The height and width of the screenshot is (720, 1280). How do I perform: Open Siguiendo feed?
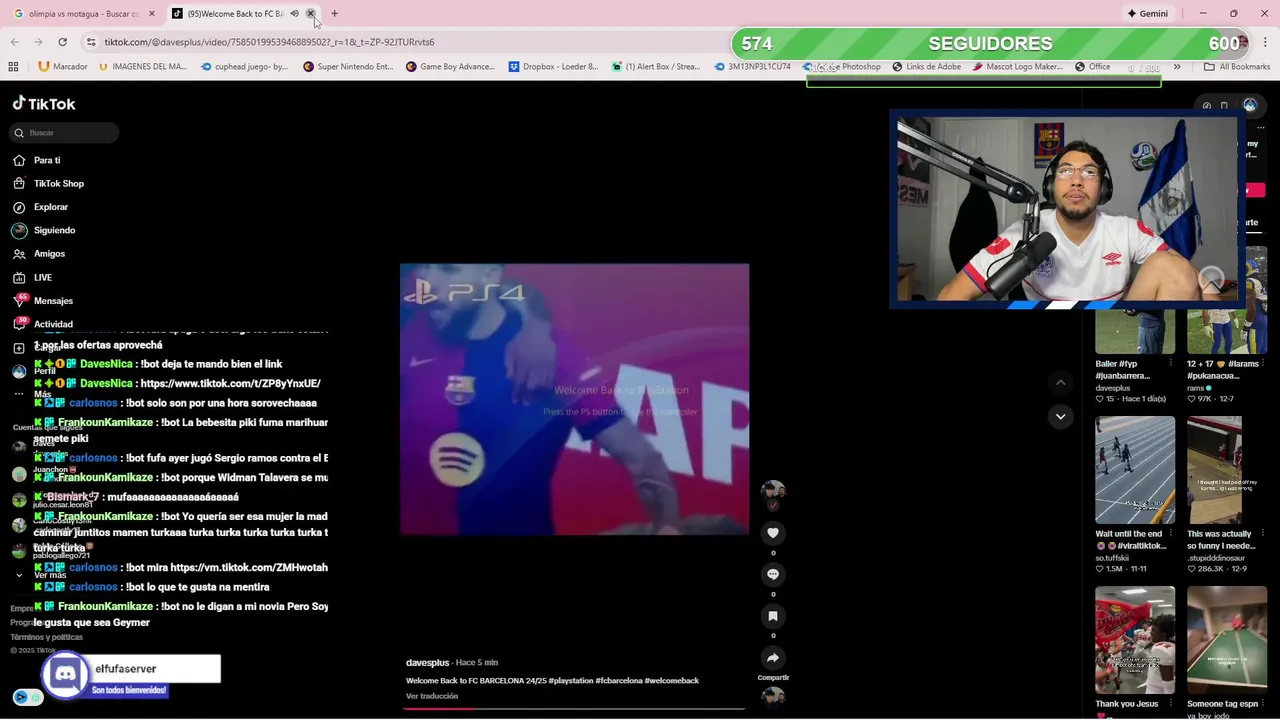tap(44, 230)
